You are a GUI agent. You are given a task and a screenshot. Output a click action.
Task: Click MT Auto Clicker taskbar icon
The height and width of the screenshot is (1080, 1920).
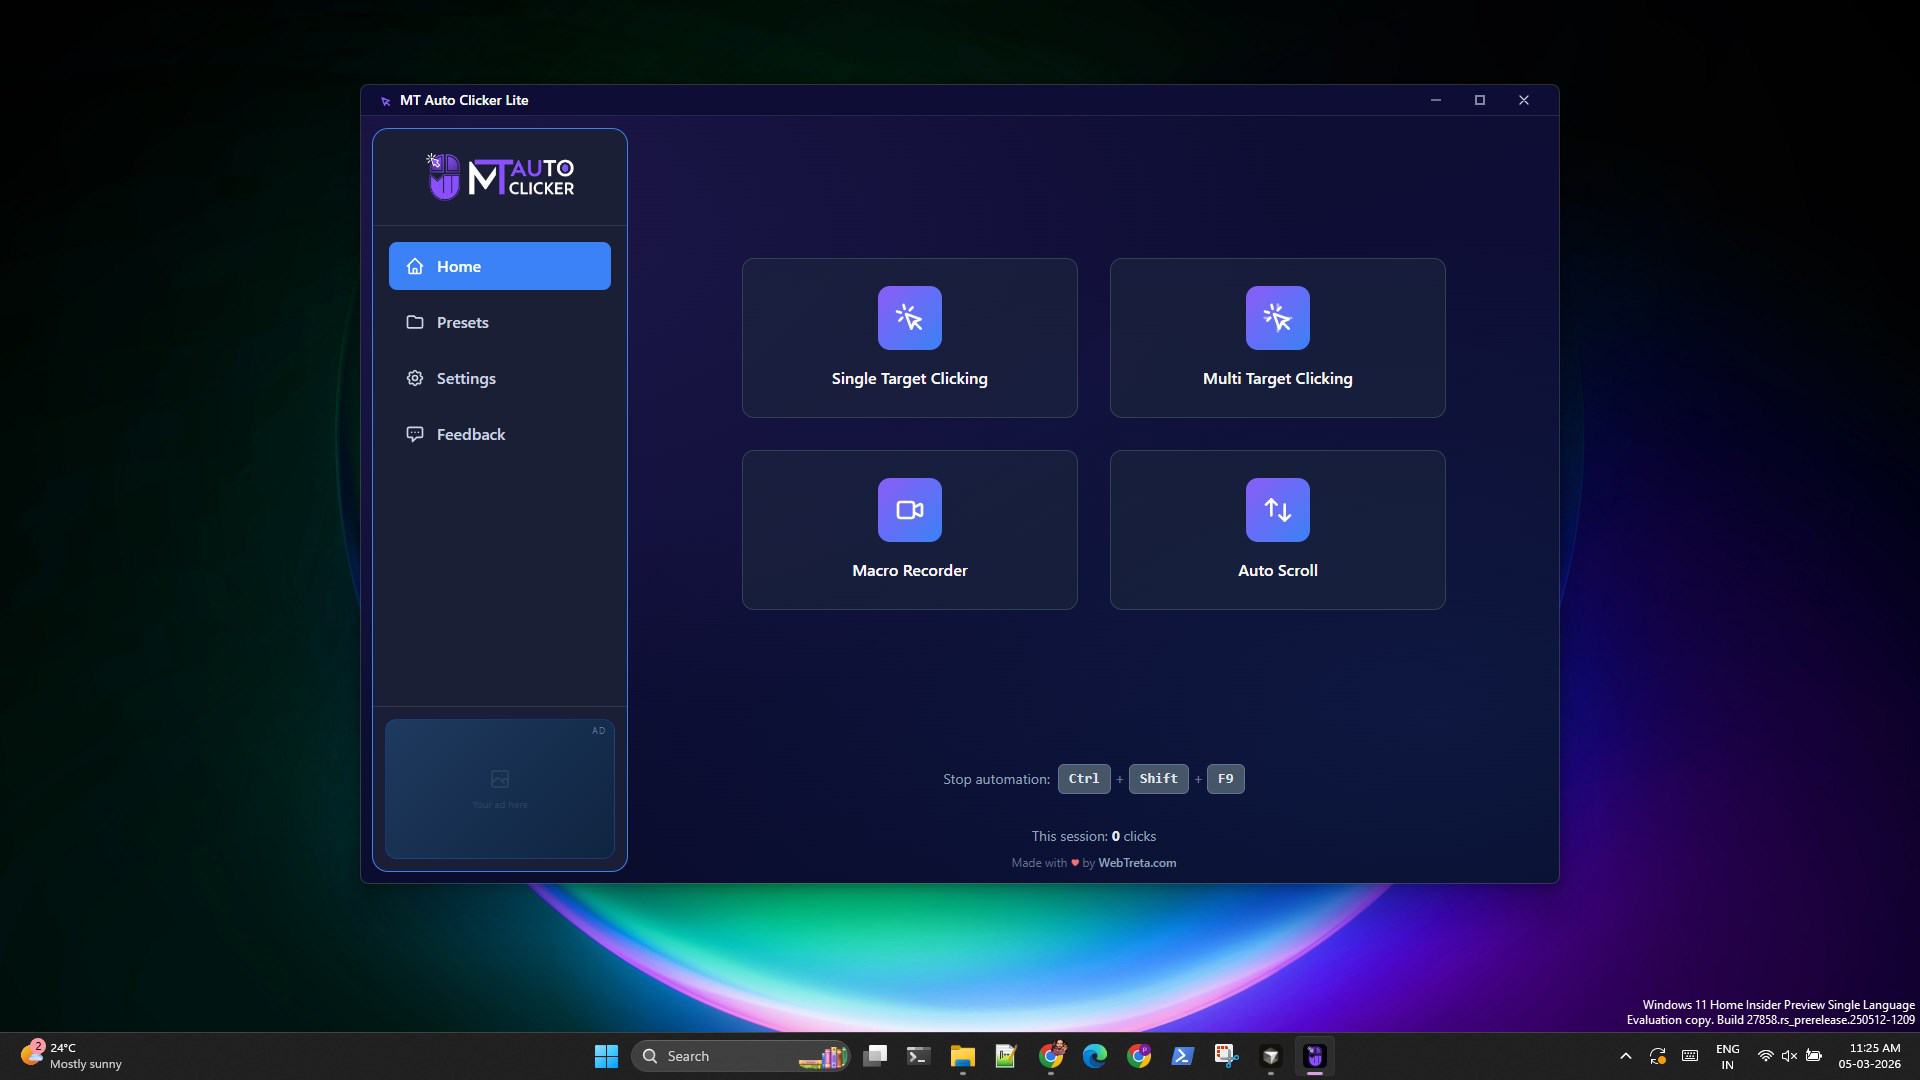pyautogui.click(x=1315, y=1056)
